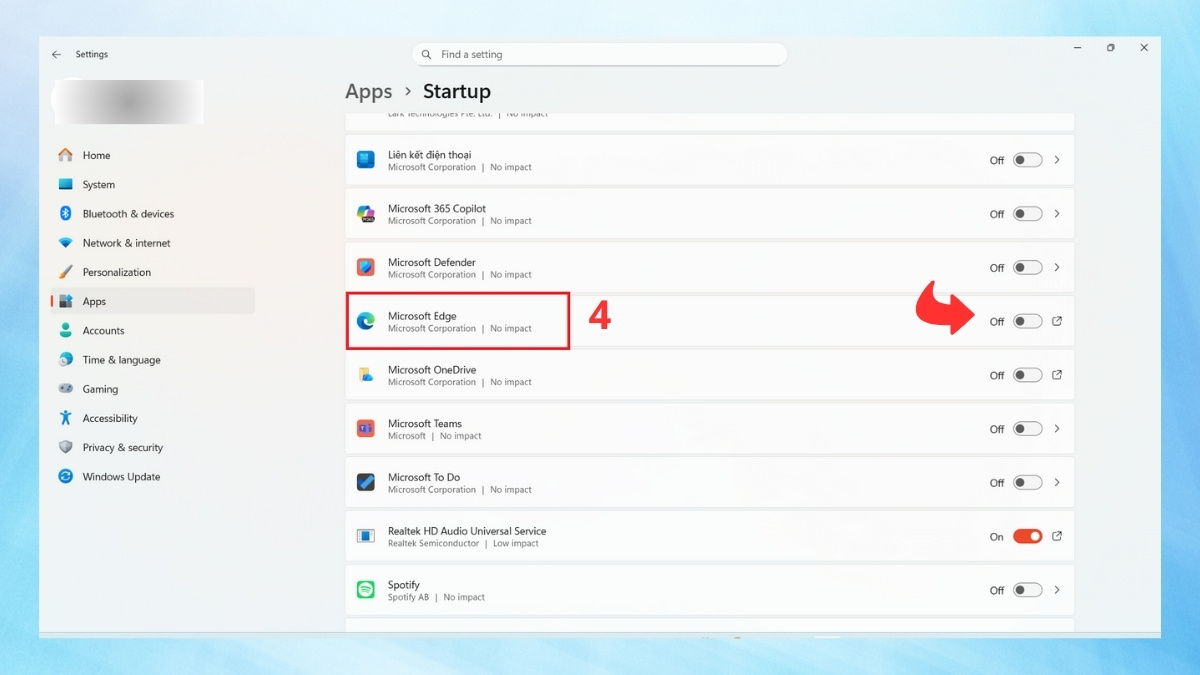Expand the Microsoft Teams entry details

(x=1057, y=428)
